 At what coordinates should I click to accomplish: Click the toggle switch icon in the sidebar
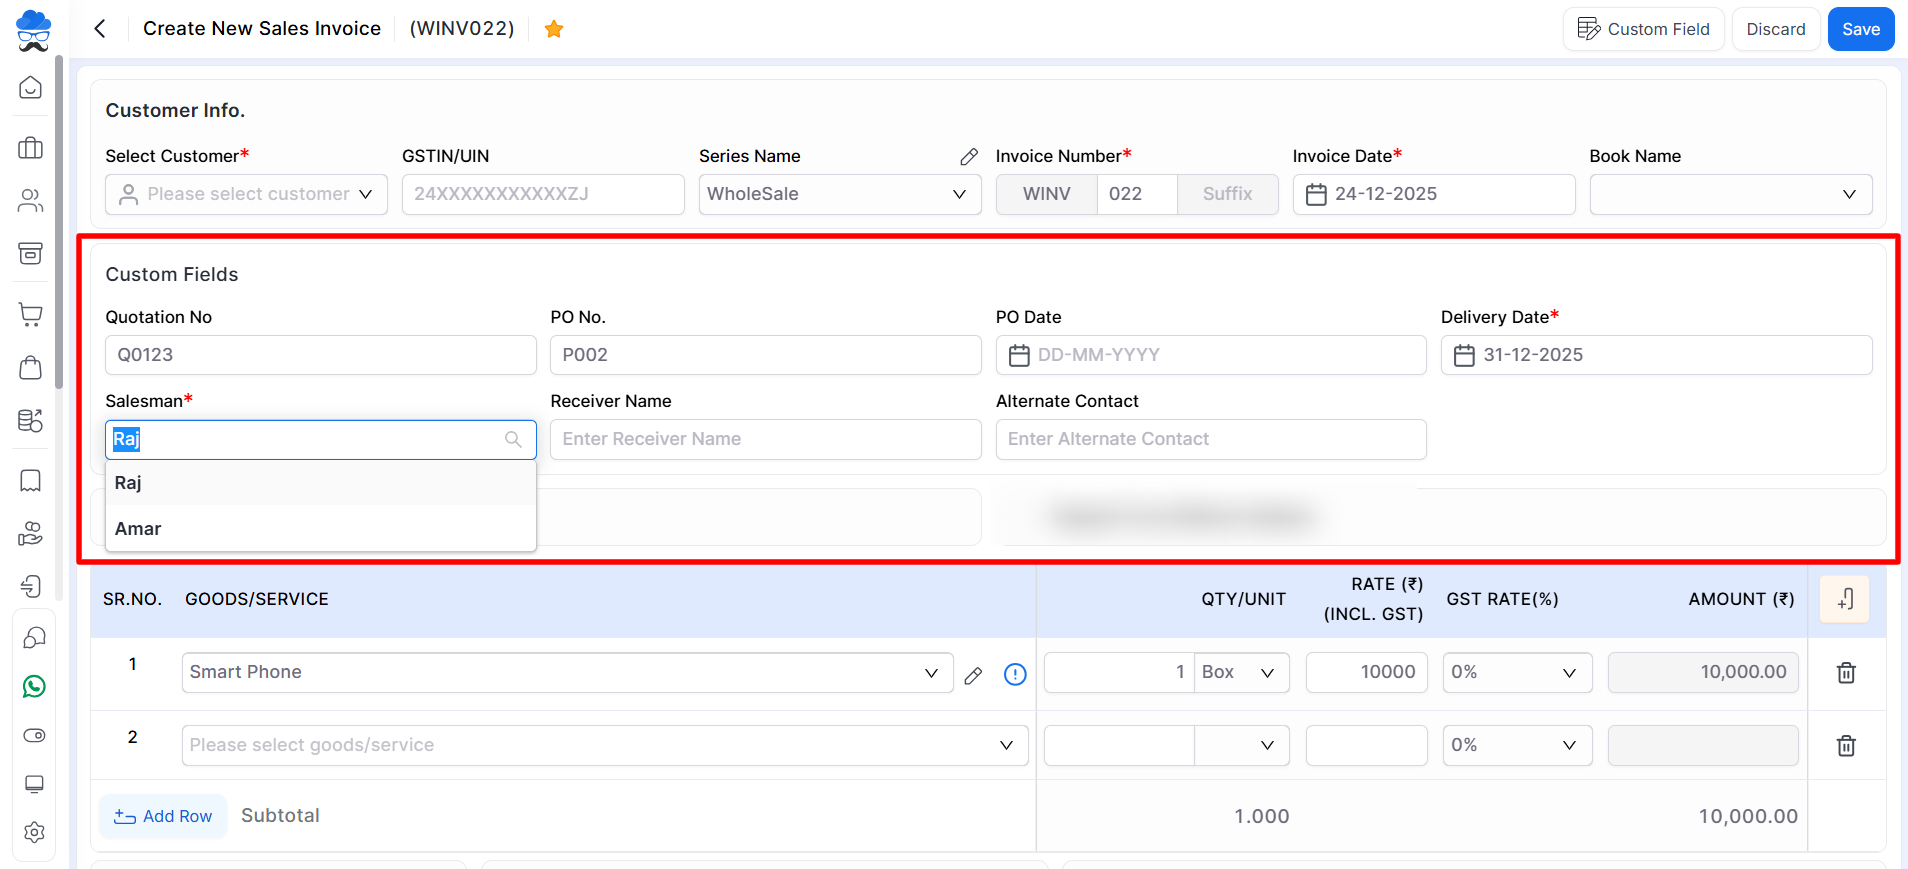(34, 736)
